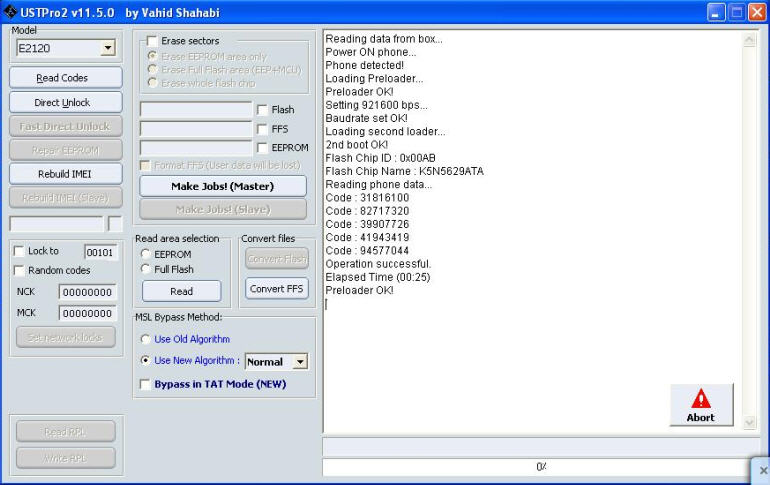Click the red Abort warning button
Image resolution: width=770 pixels, height=485 pixels.
tap(701, 405)
